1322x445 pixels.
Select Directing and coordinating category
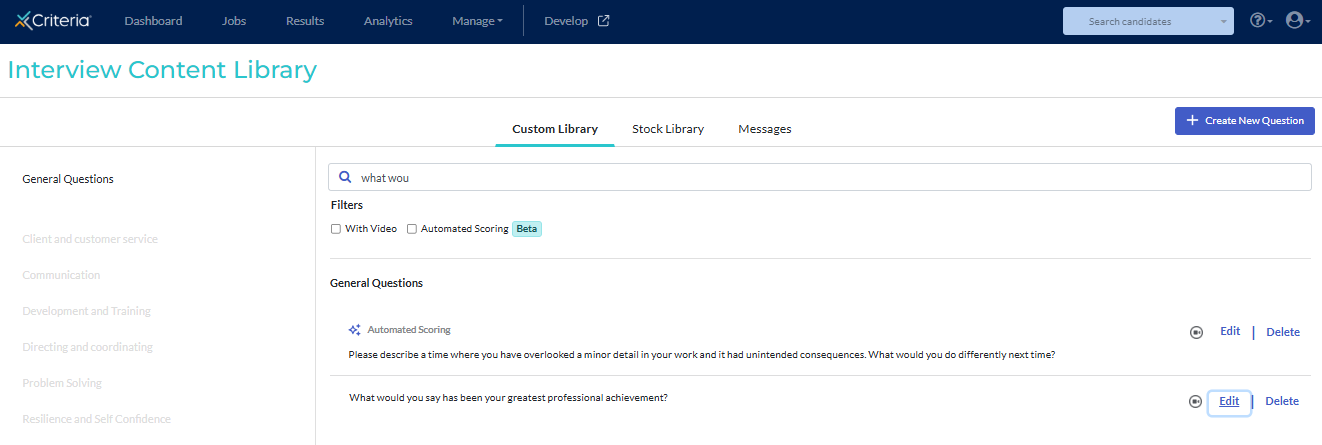coord(88,347)
